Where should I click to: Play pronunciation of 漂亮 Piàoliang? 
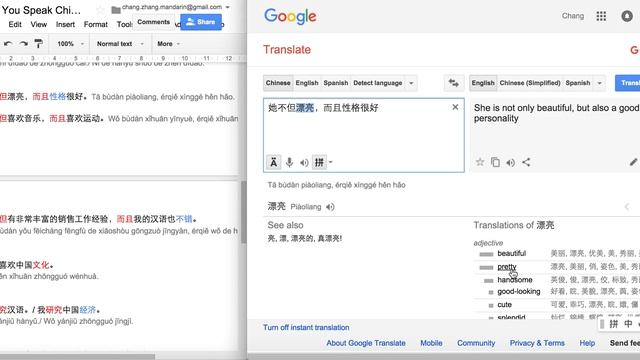click(x=330, y=207)
